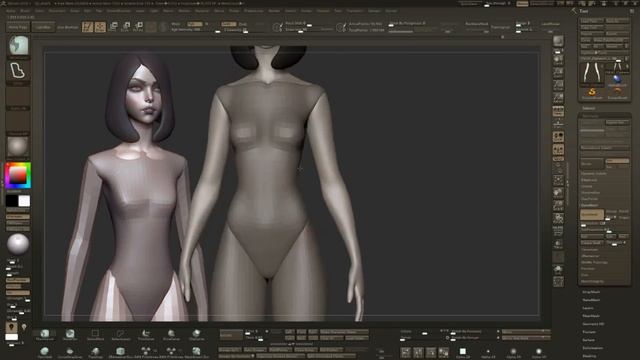Image resolution: width=640 pixels, height=360 pixels.
Task: Toggle the Rgb channel button
Action: [195, 24]
